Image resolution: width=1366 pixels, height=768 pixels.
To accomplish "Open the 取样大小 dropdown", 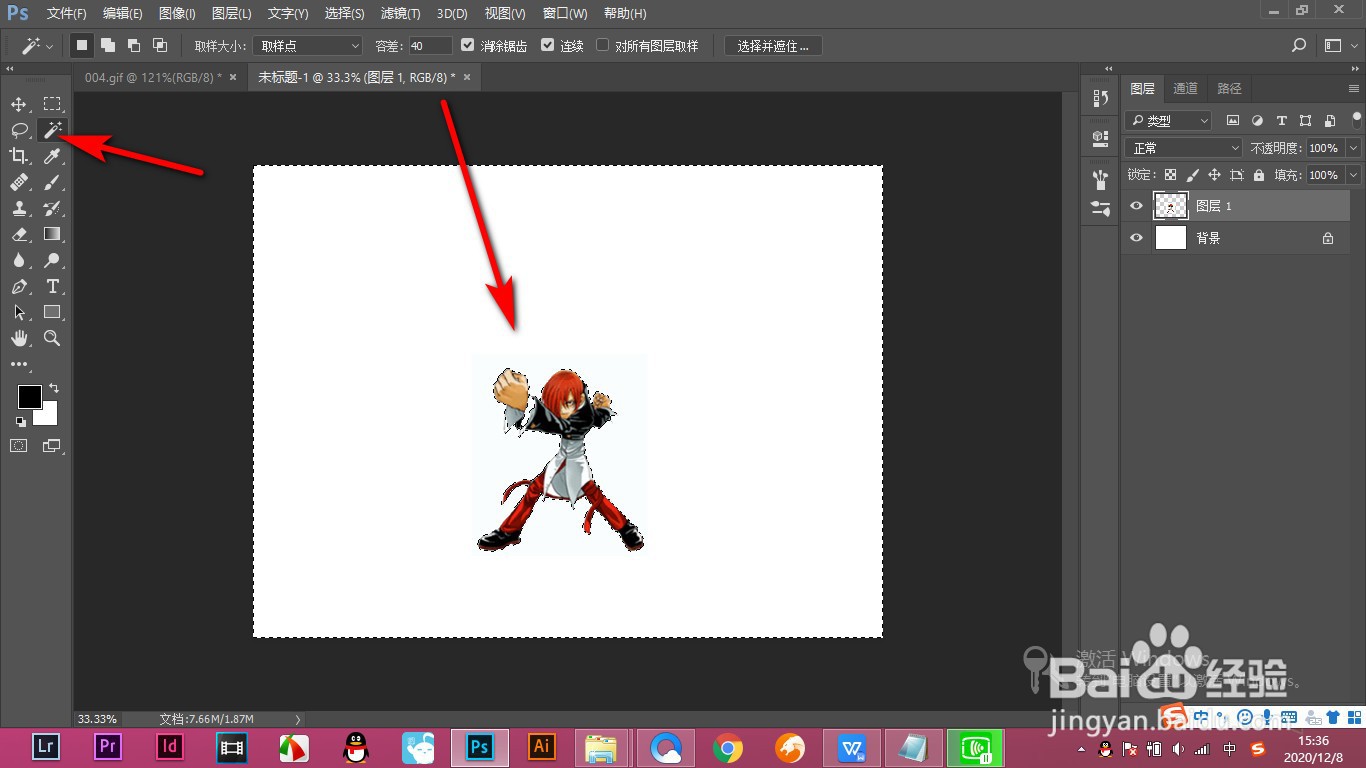I will point(307,46).
